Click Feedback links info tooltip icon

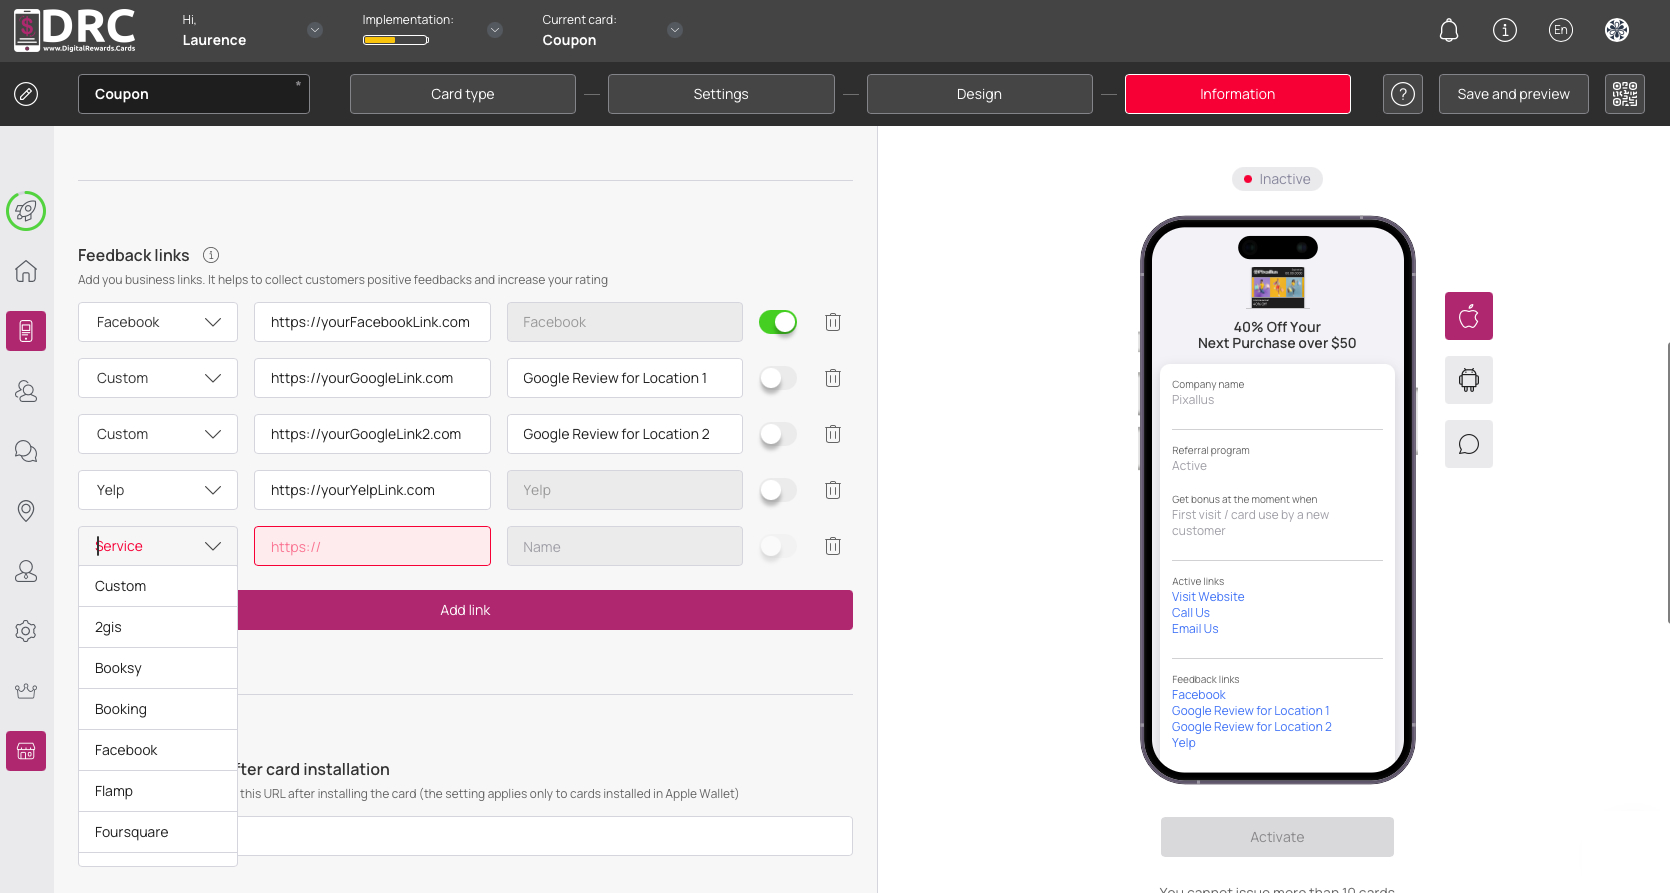pyautogui.click(x=211, y=255)
